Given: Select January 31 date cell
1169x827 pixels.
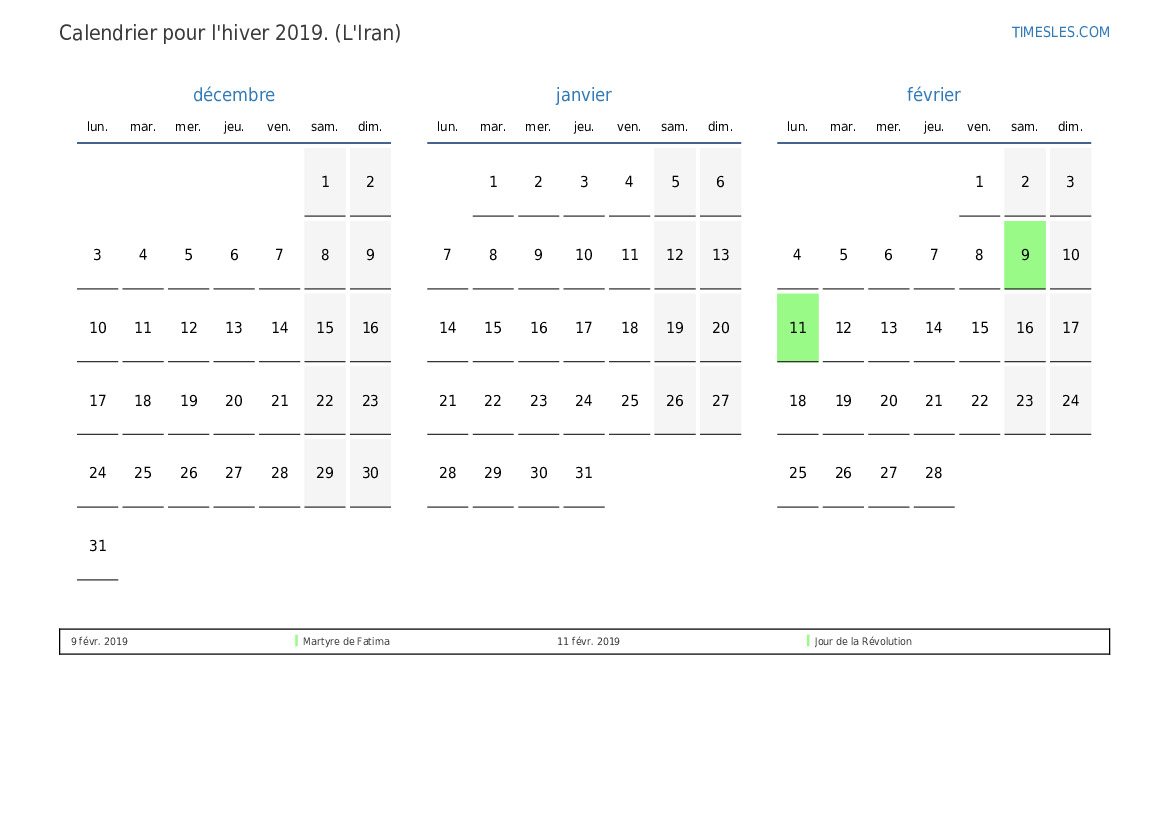Looking at the screenshot, I should click(x=584, y=473).
